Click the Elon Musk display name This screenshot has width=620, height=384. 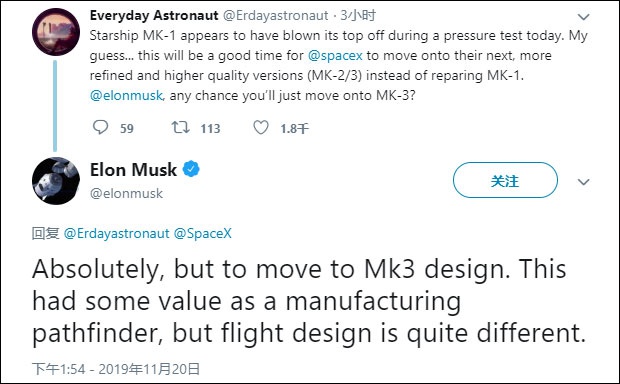click(133, 170)
